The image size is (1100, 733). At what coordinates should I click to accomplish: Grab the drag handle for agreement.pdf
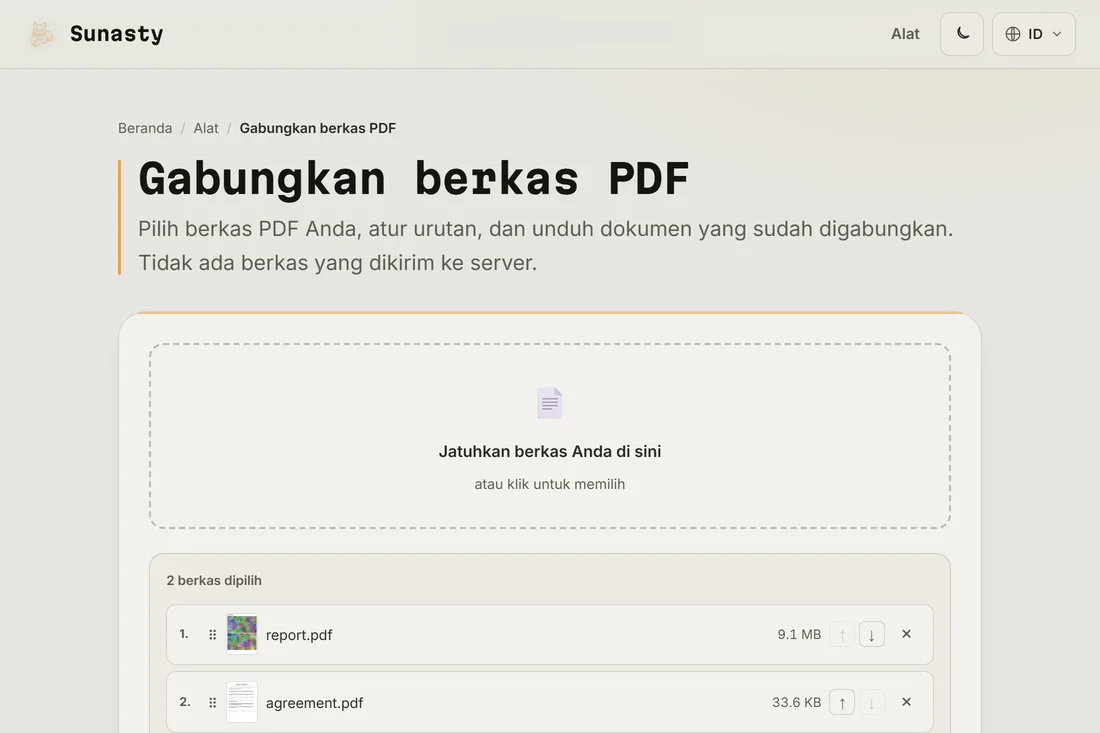tap(213, 703)
